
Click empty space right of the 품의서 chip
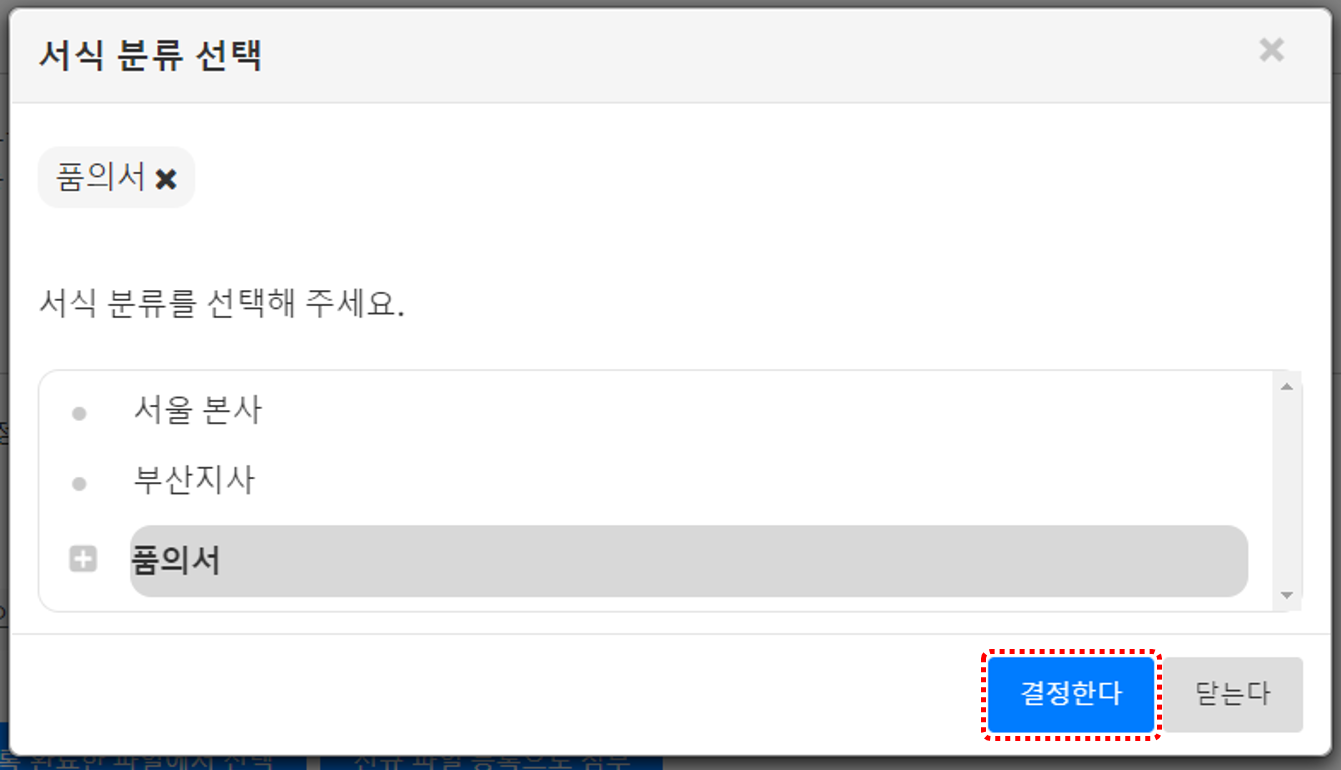point(700,180)
